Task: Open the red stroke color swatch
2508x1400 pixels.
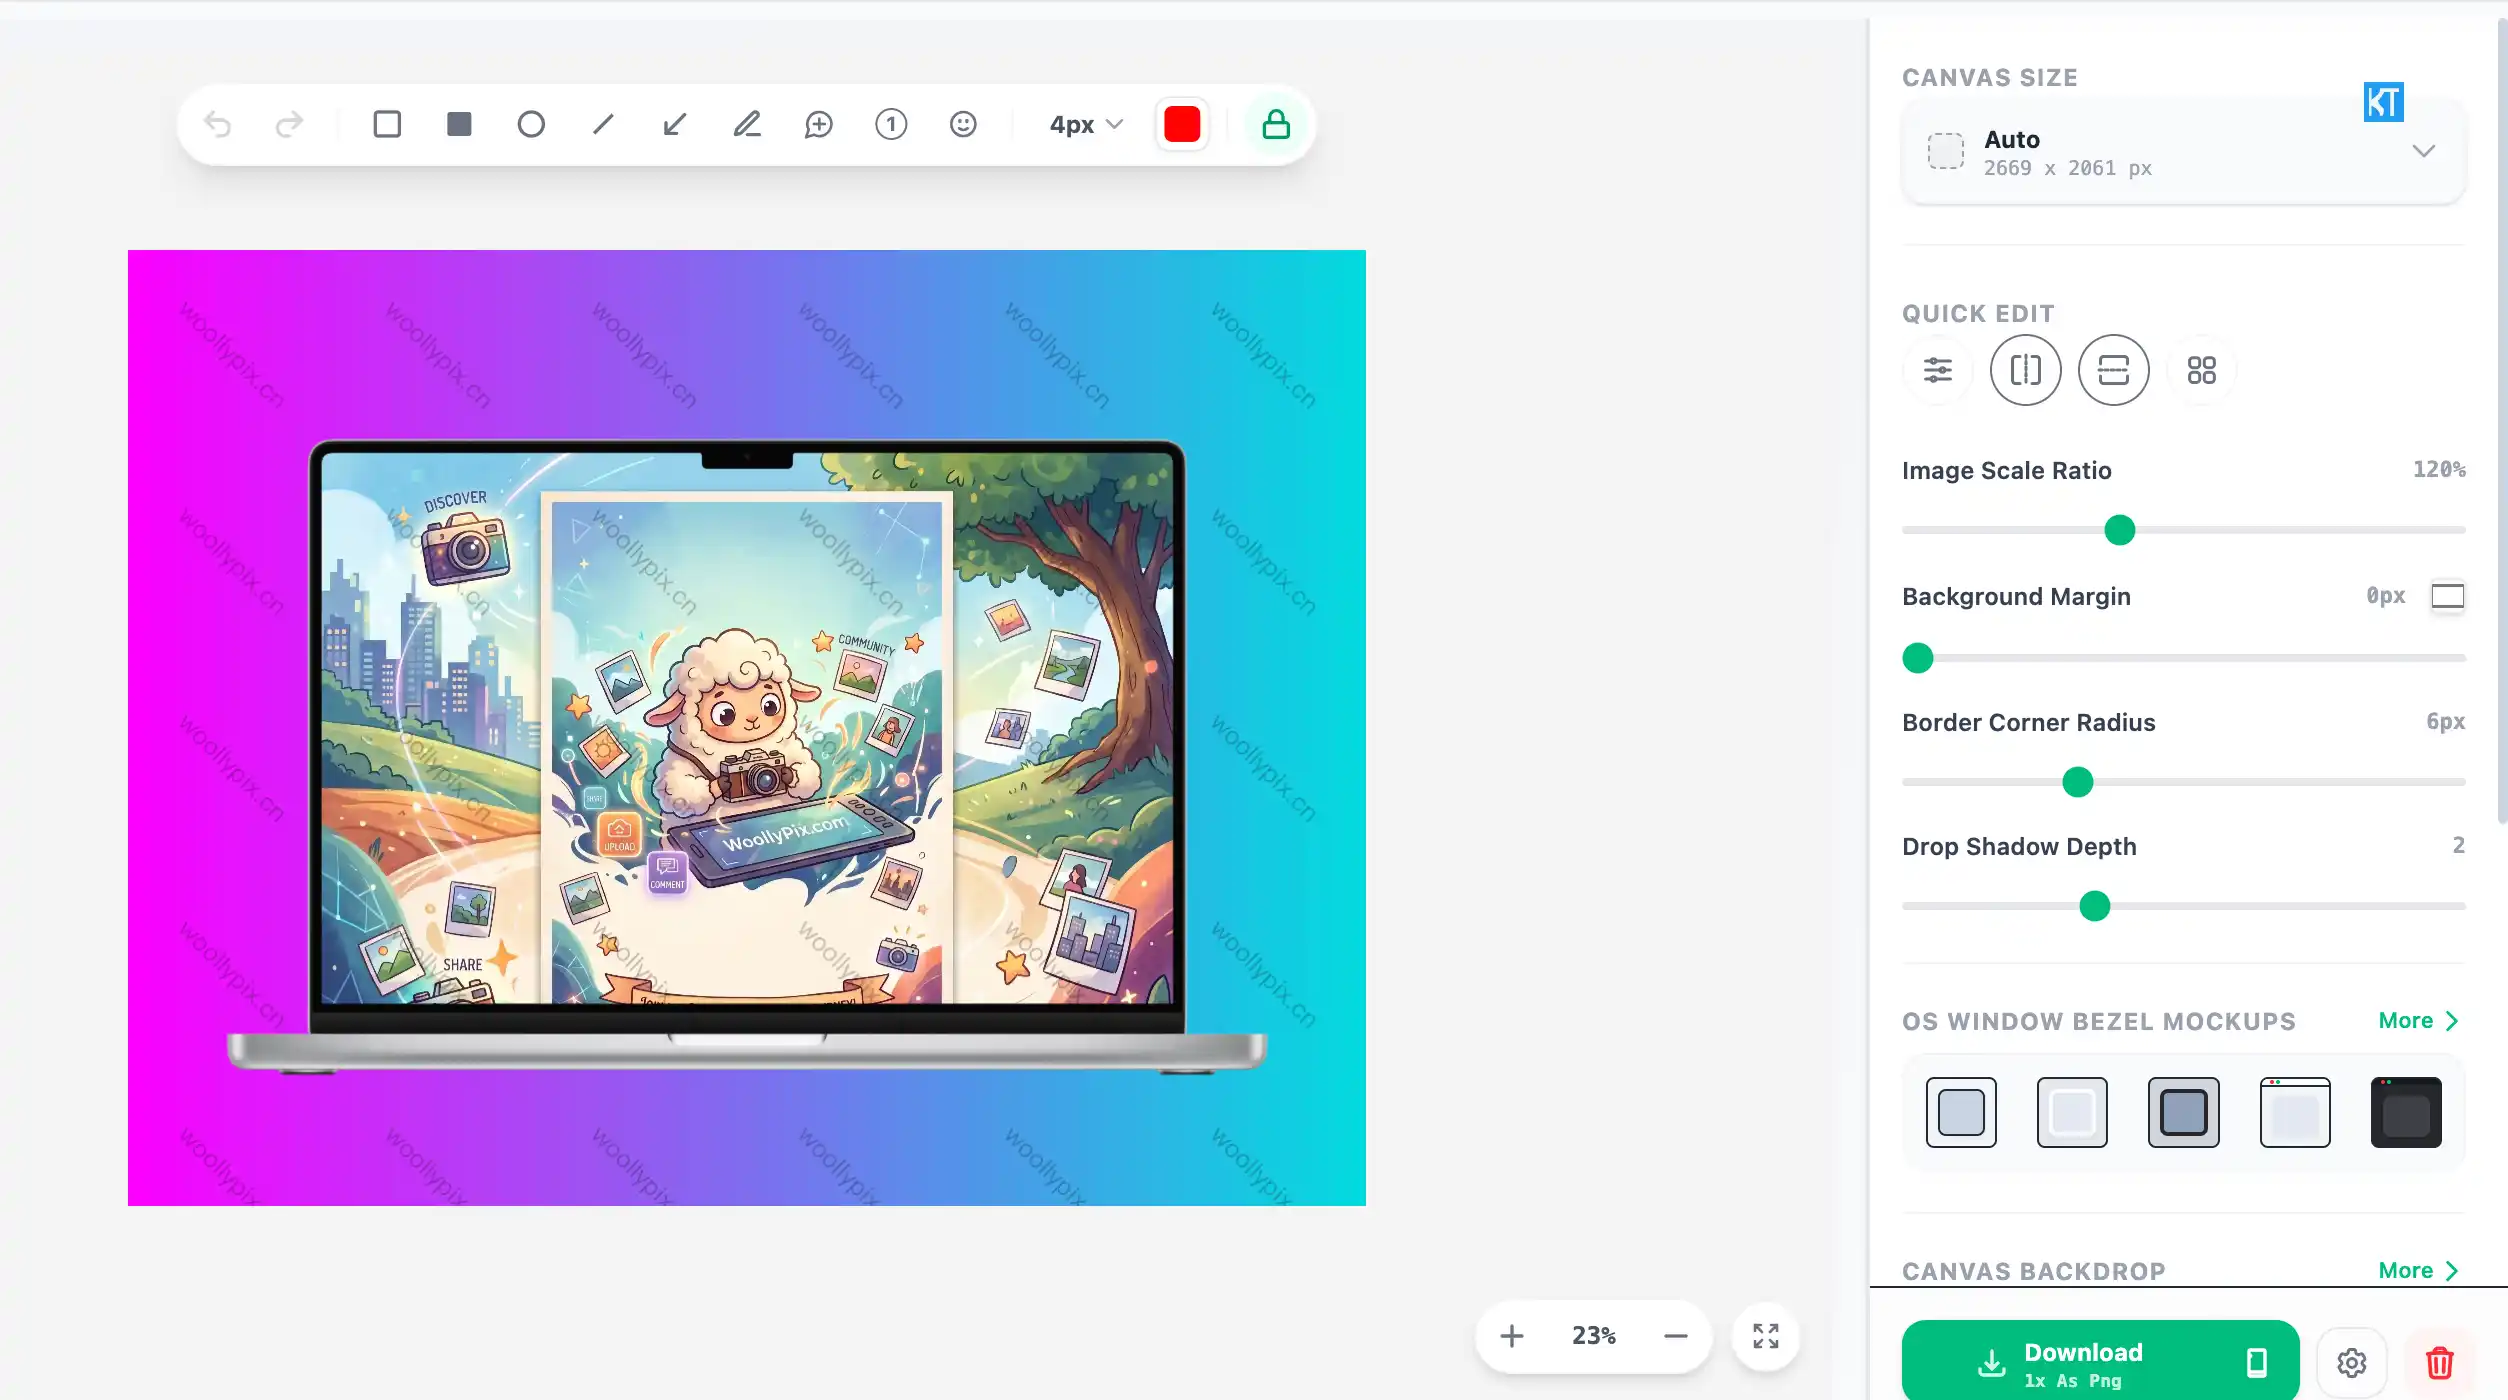Action: (1182, 125)
